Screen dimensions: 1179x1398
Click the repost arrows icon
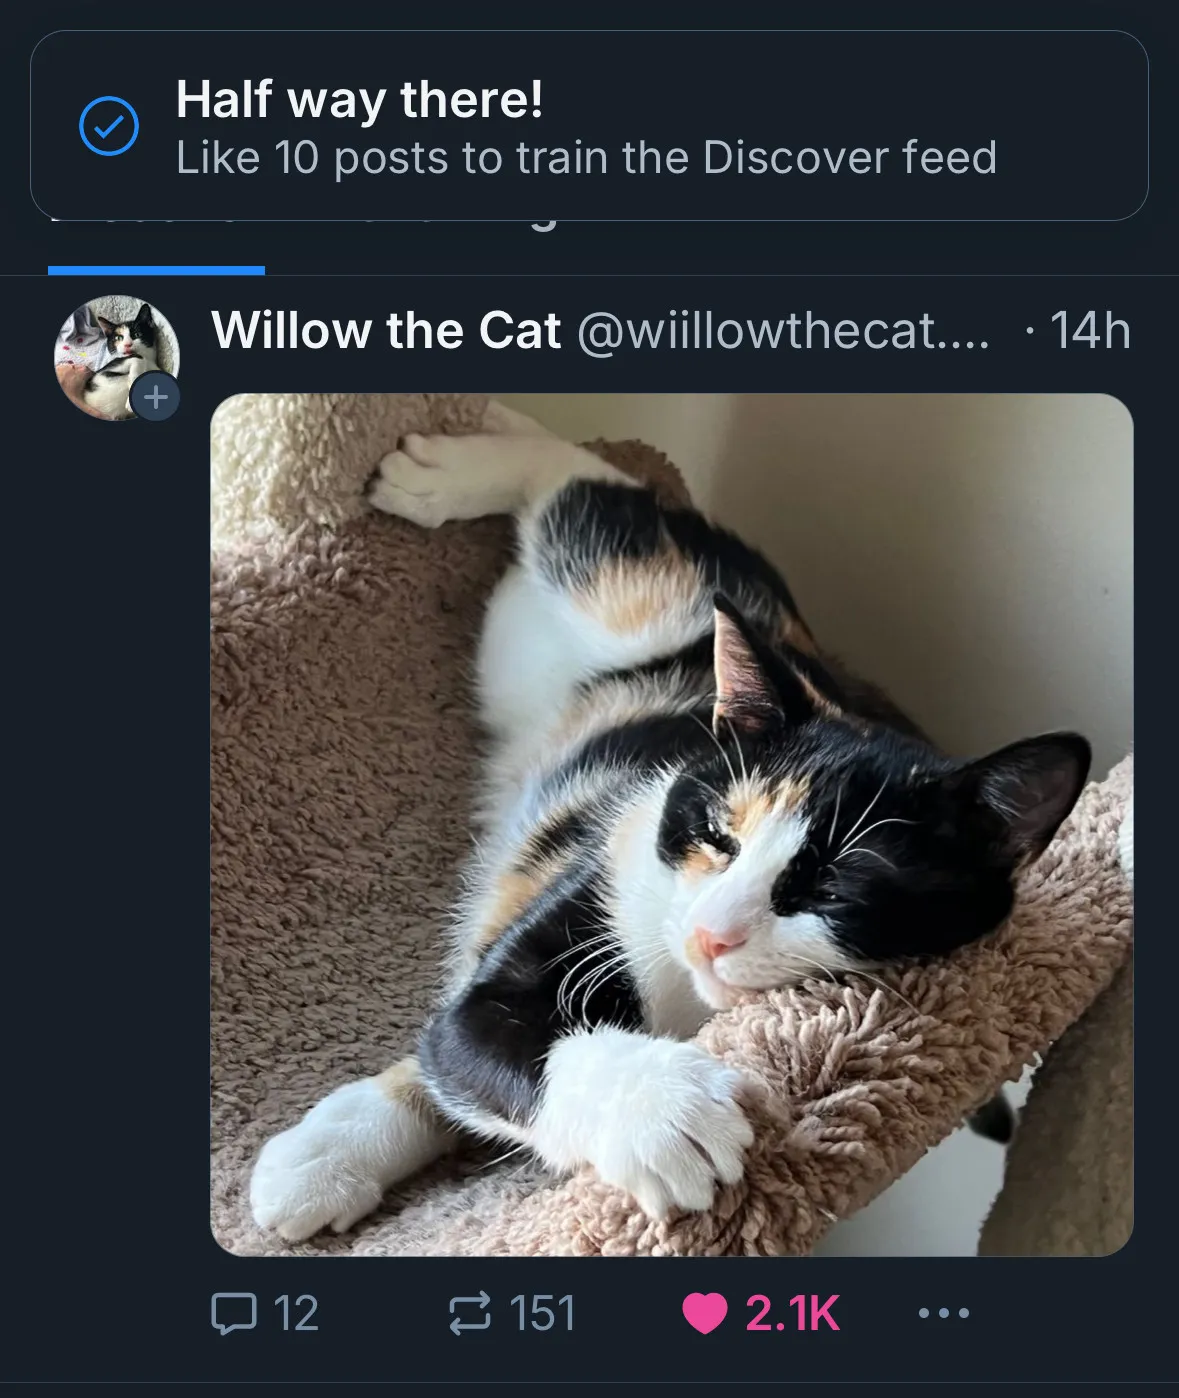470,1313
